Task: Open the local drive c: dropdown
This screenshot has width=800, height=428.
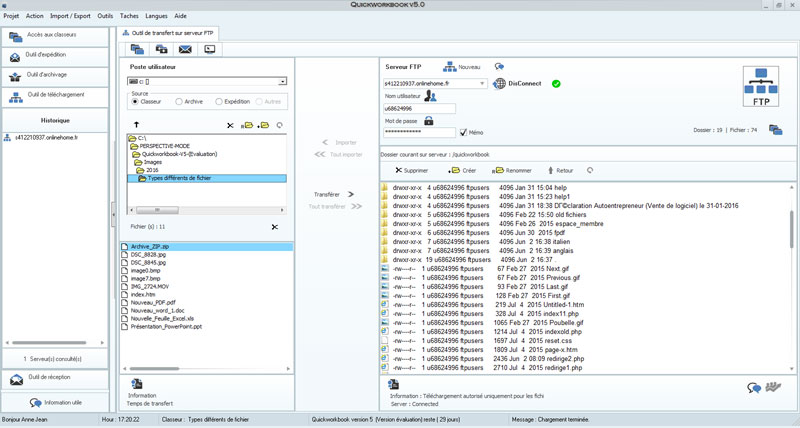Action: [283, 81]
